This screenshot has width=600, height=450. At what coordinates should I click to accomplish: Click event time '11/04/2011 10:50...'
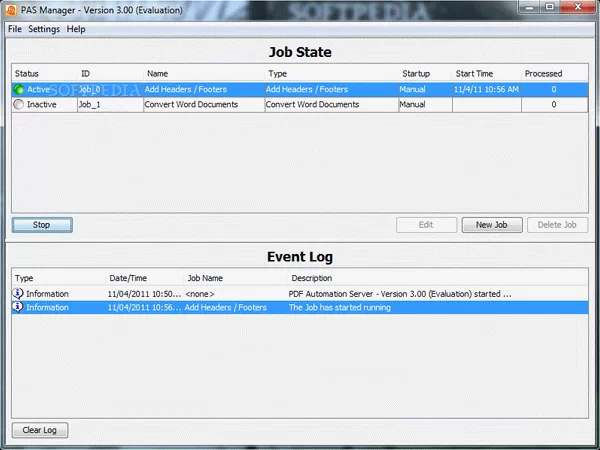[144, 294]
